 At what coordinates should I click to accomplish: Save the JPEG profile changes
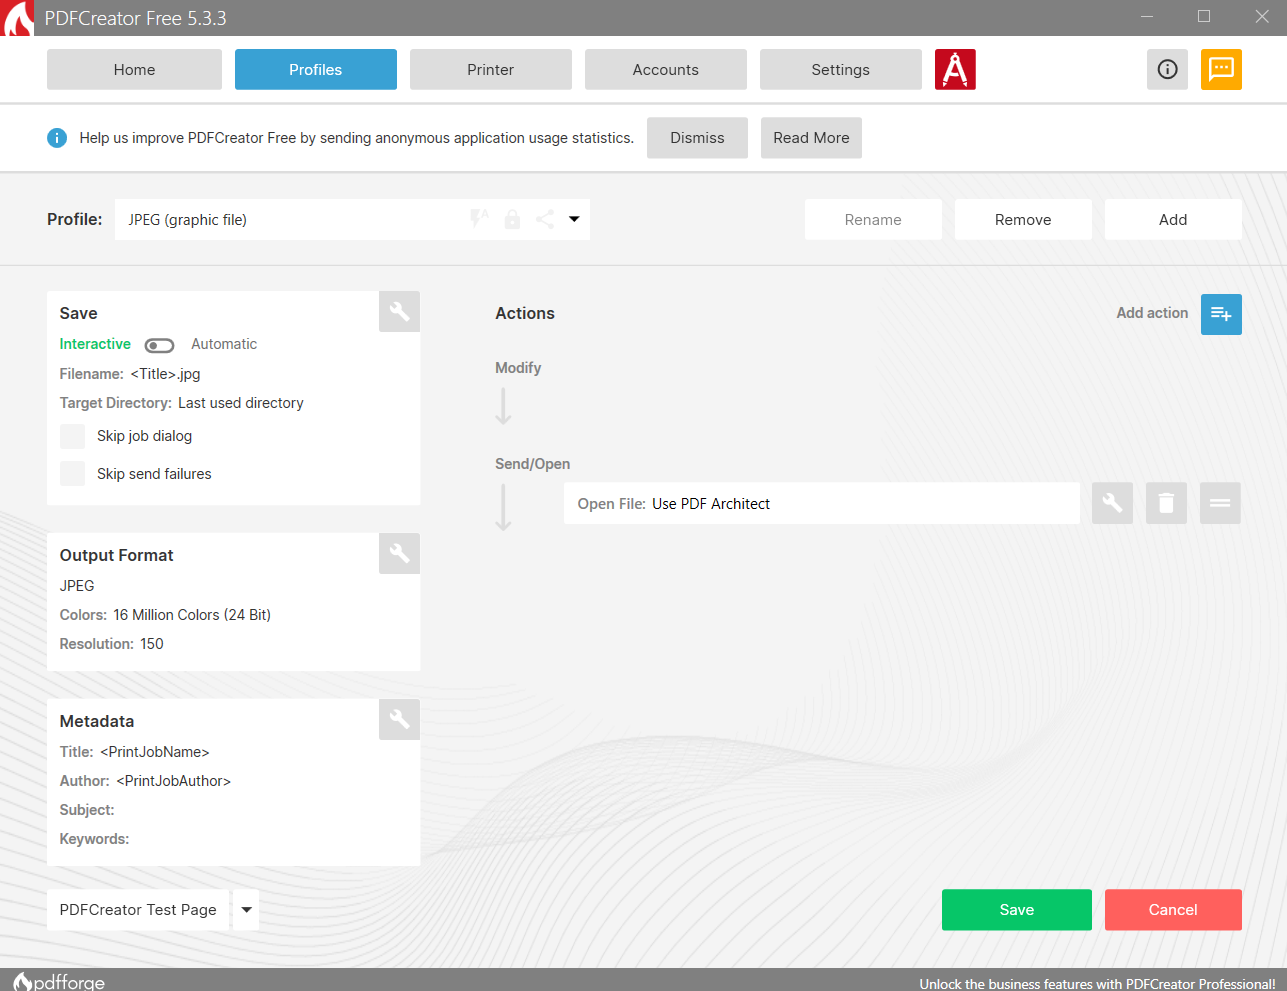click(x=1016, y=909)
